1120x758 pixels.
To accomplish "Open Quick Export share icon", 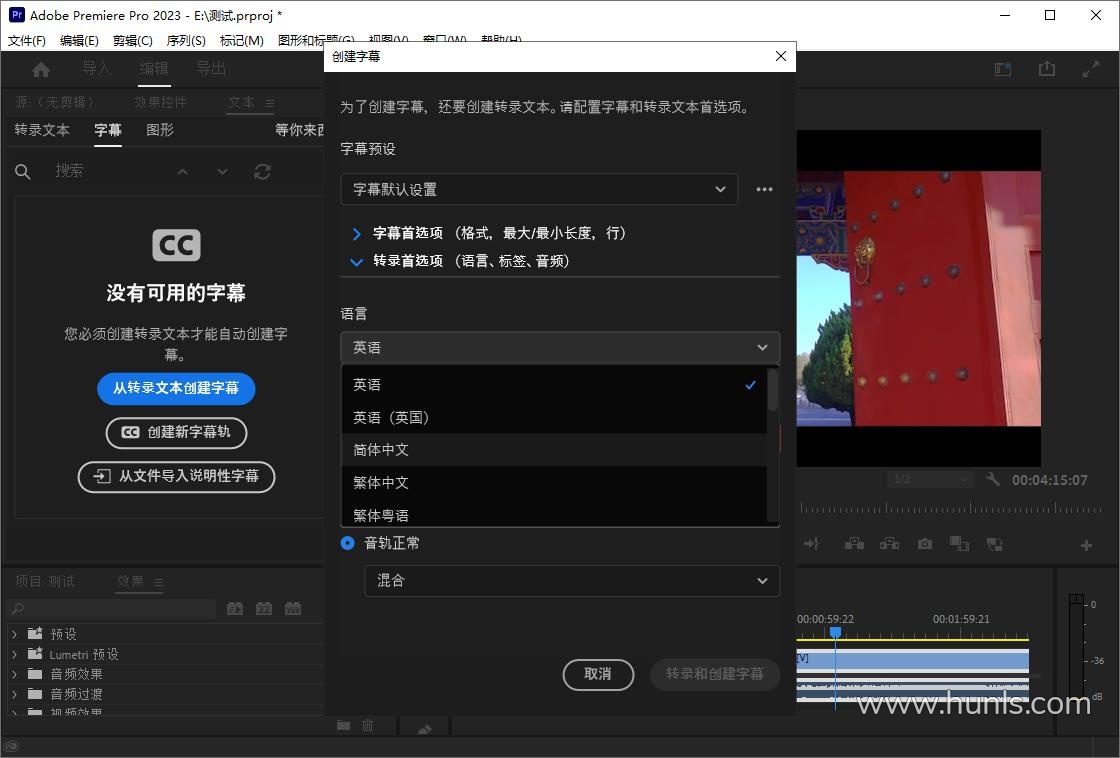I will click(x=1046, y=69).
